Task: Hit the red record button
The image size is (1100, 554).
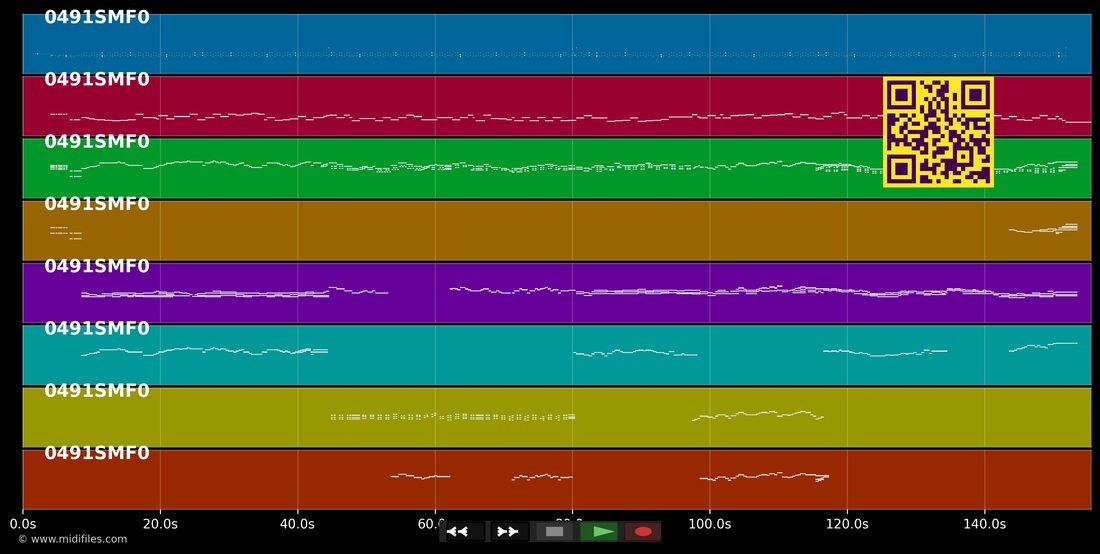Action: click(643, 532)
